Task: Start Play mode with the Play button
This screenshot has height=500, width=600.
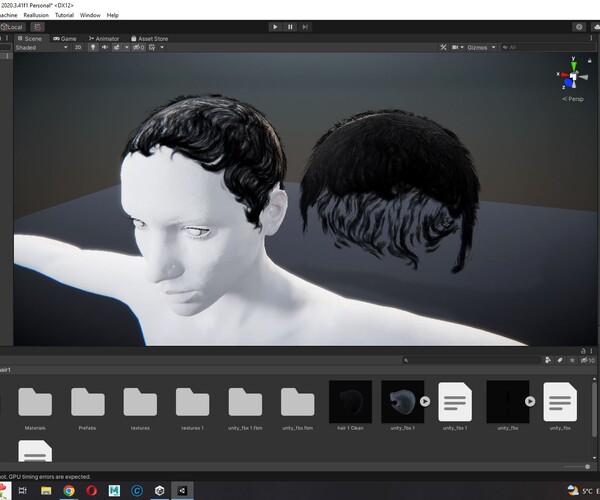Action: (x=275, y=27)
